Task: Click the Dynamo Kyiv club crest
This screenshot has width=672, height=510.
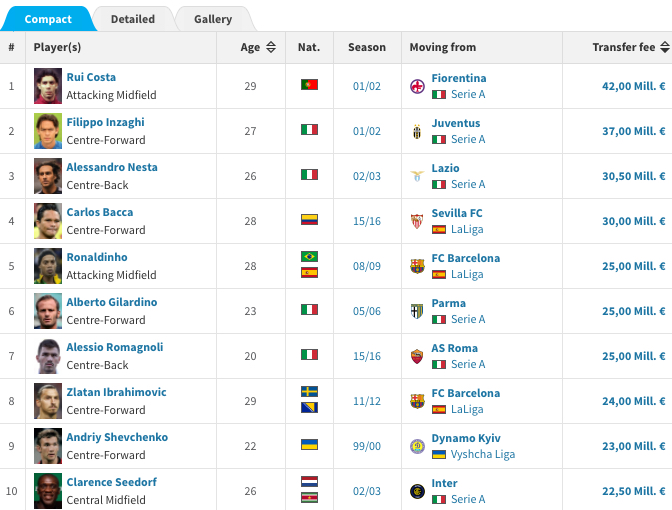Action: tap(417, 446)
